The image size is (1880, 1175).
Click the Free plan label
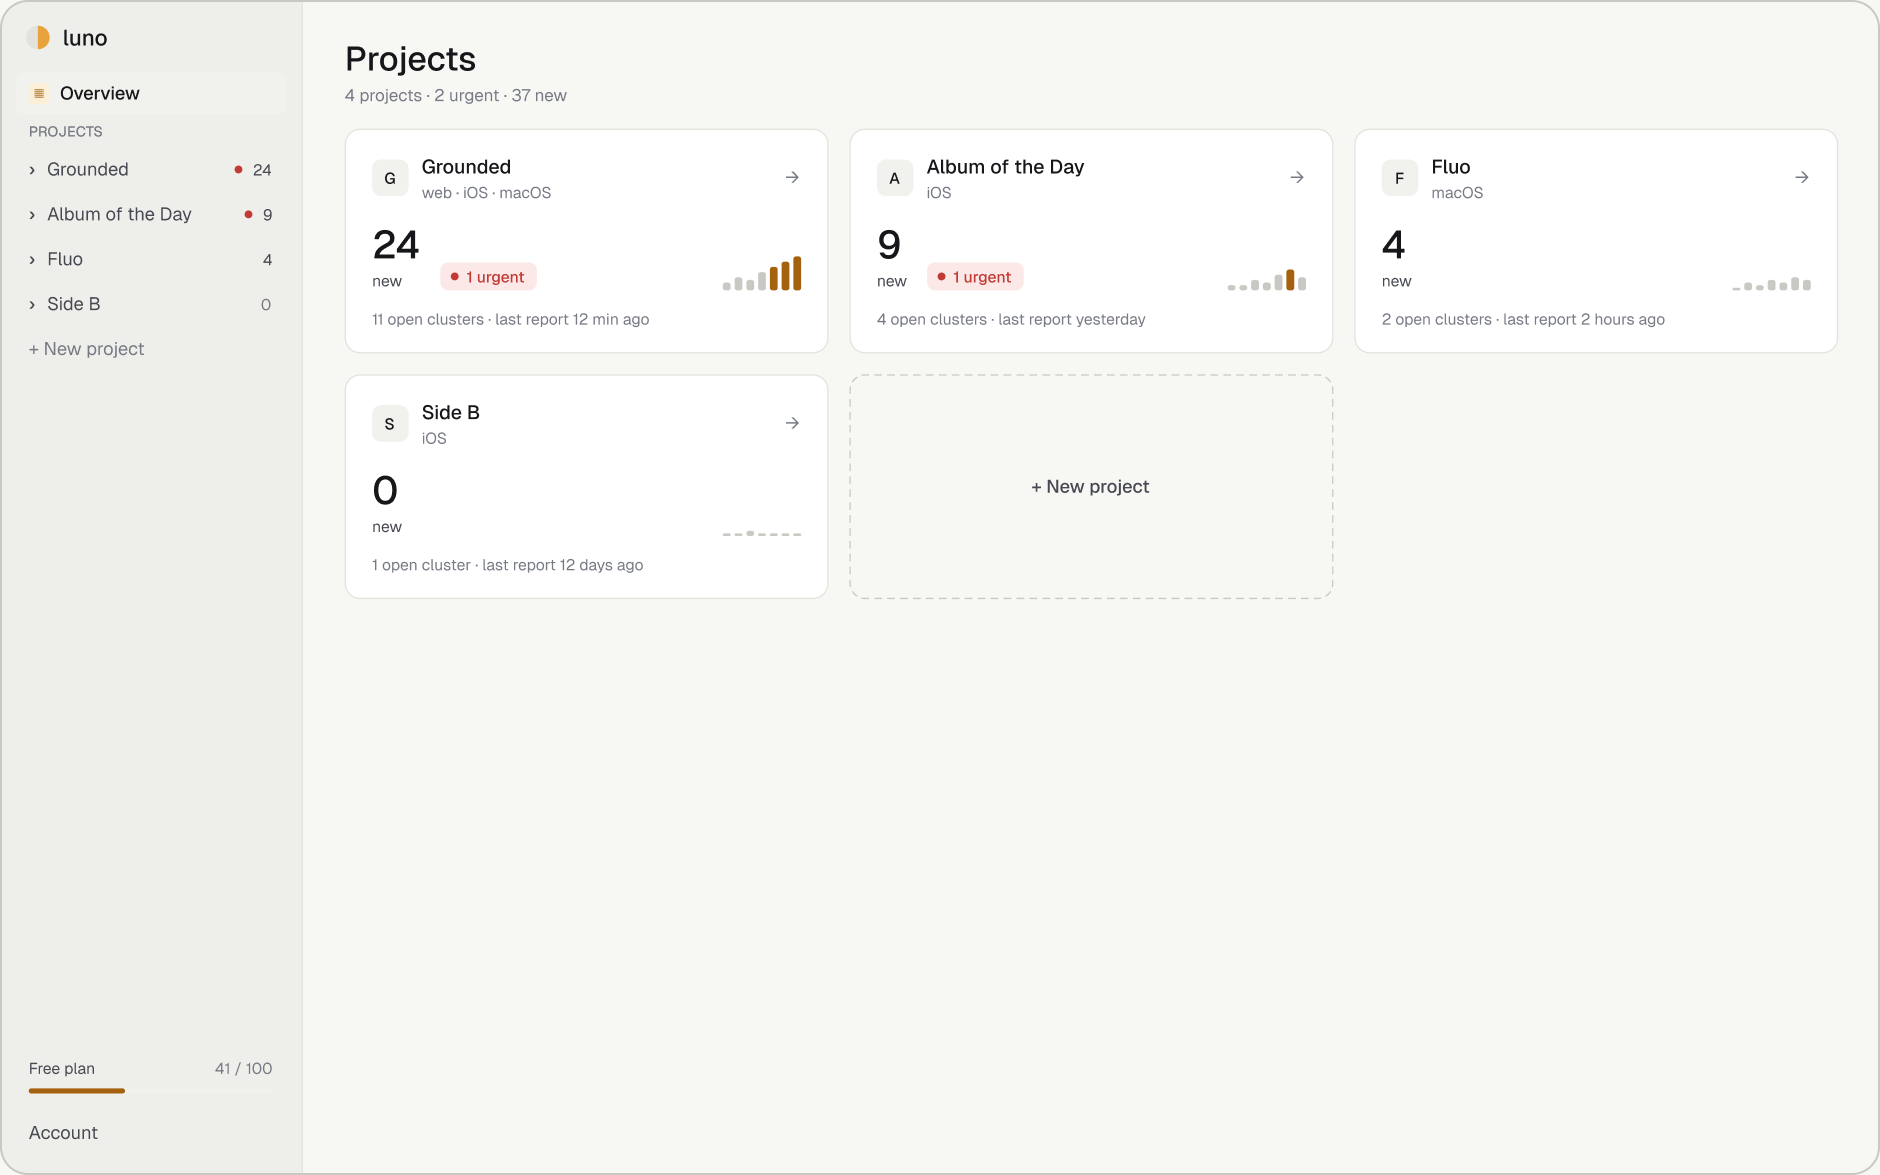coord(62,1069)
